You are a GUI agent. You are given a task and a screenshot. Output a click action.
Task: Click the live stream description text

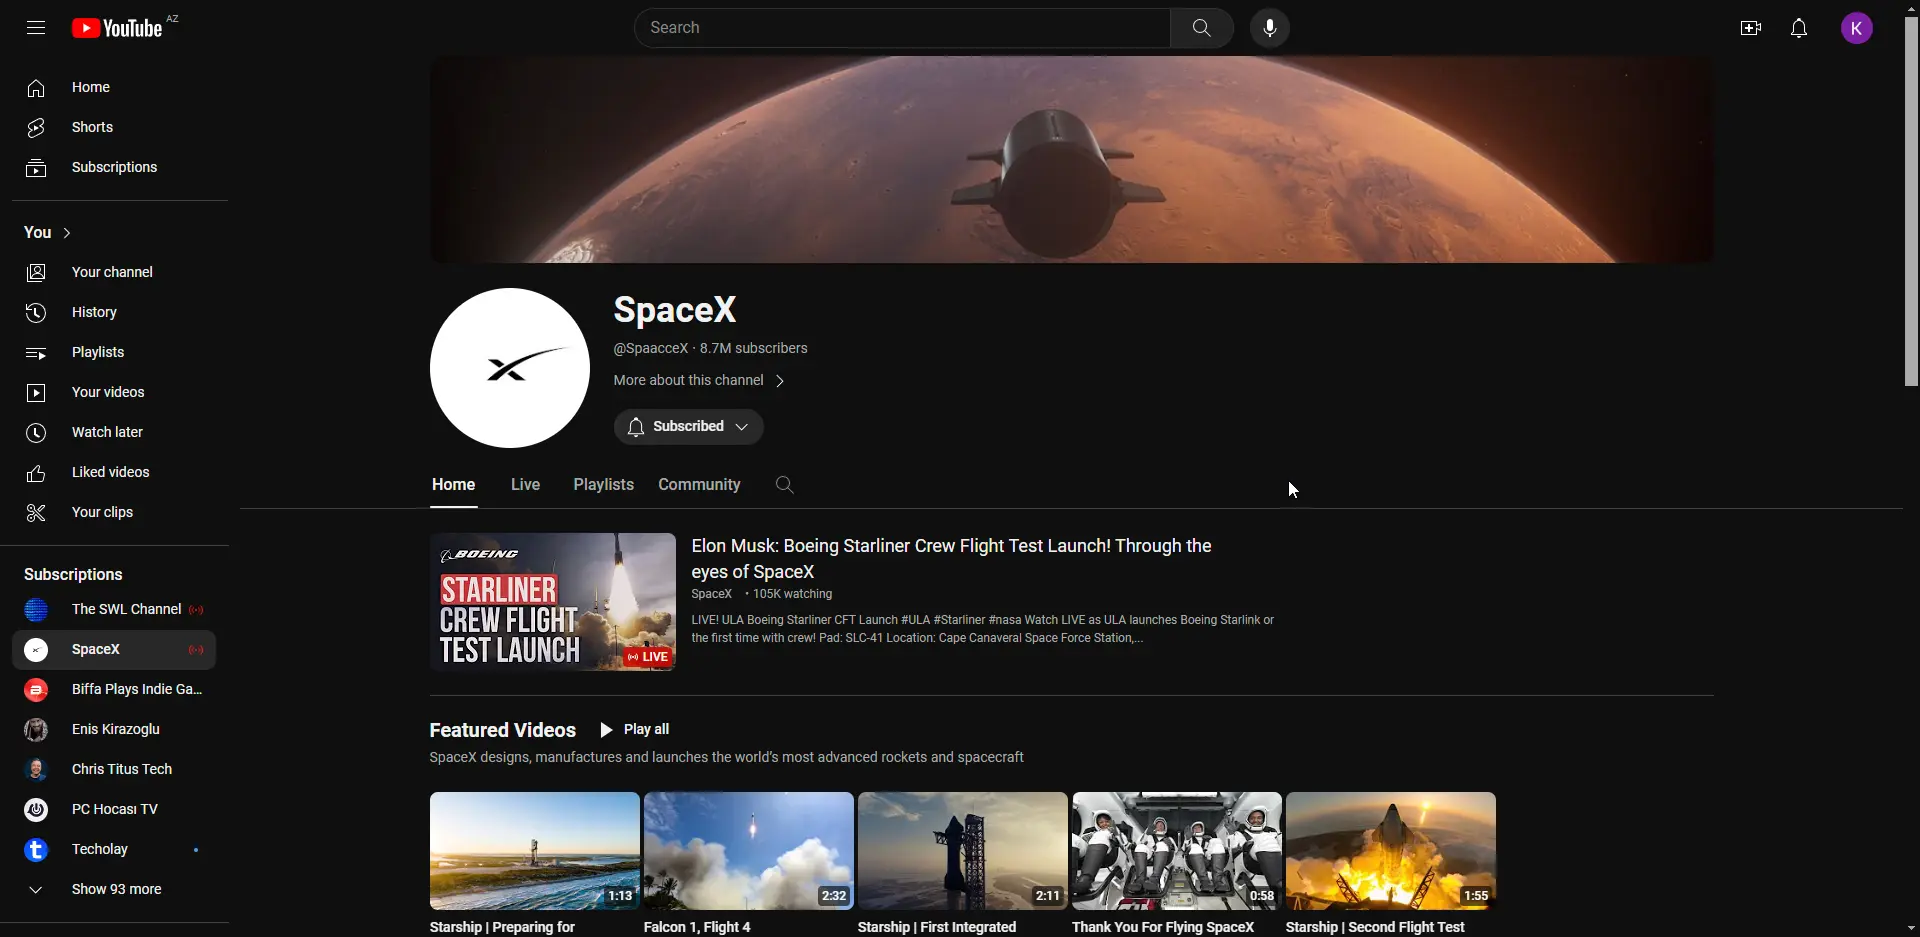point(983,629)
